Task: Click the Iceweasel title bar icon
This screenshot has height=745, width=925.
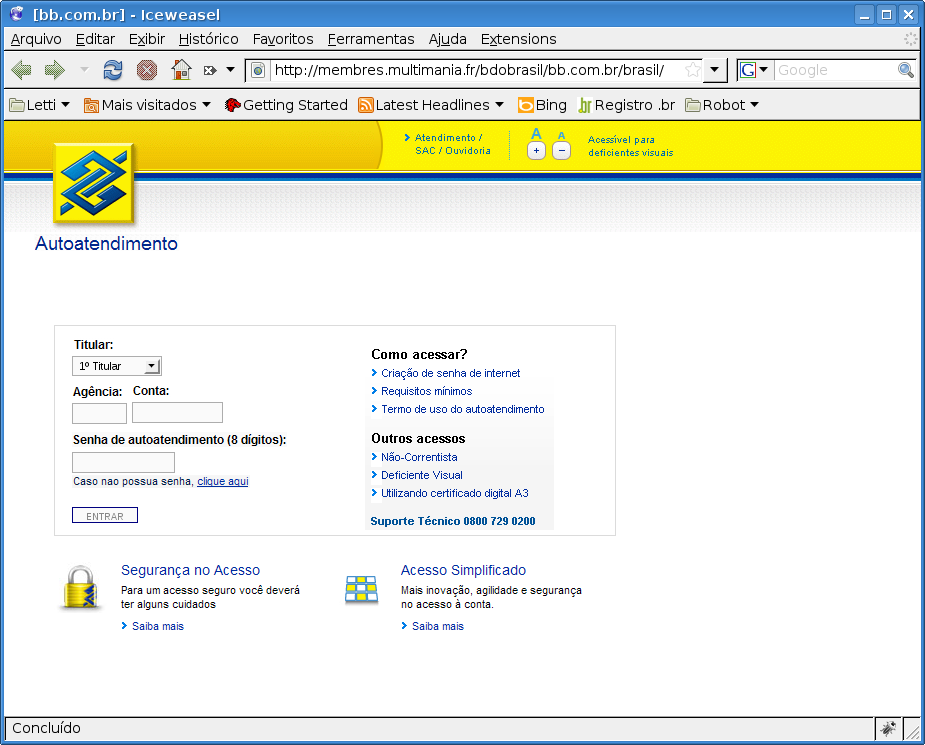Action: (x=17, y=14)
